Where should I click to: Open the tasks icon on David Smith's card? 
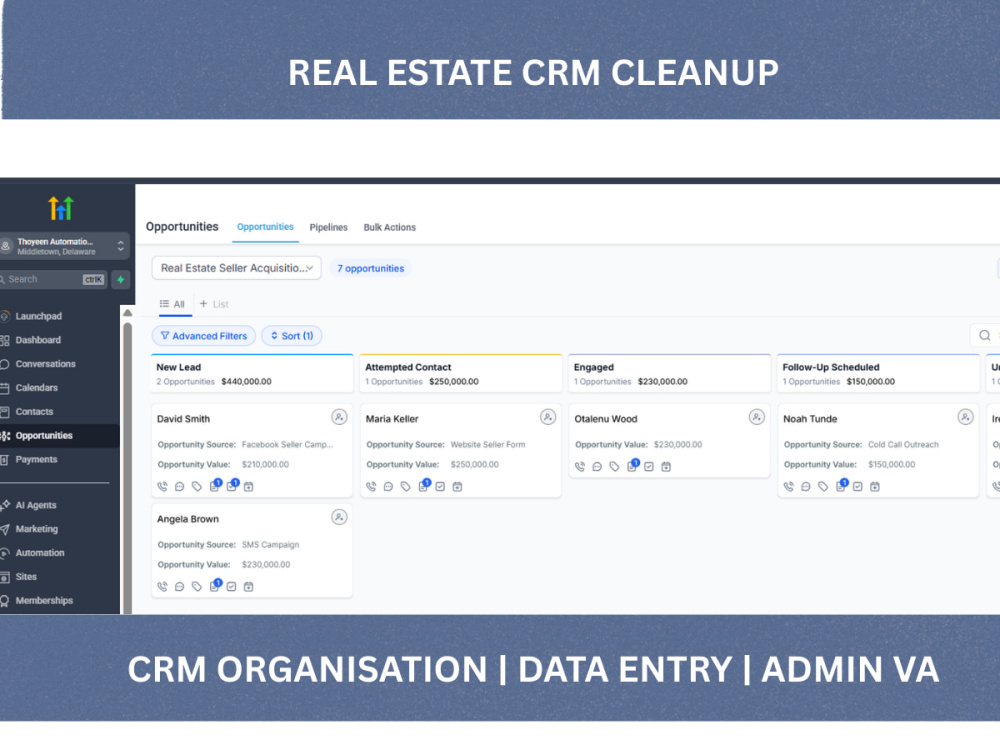tap(232, 486)
